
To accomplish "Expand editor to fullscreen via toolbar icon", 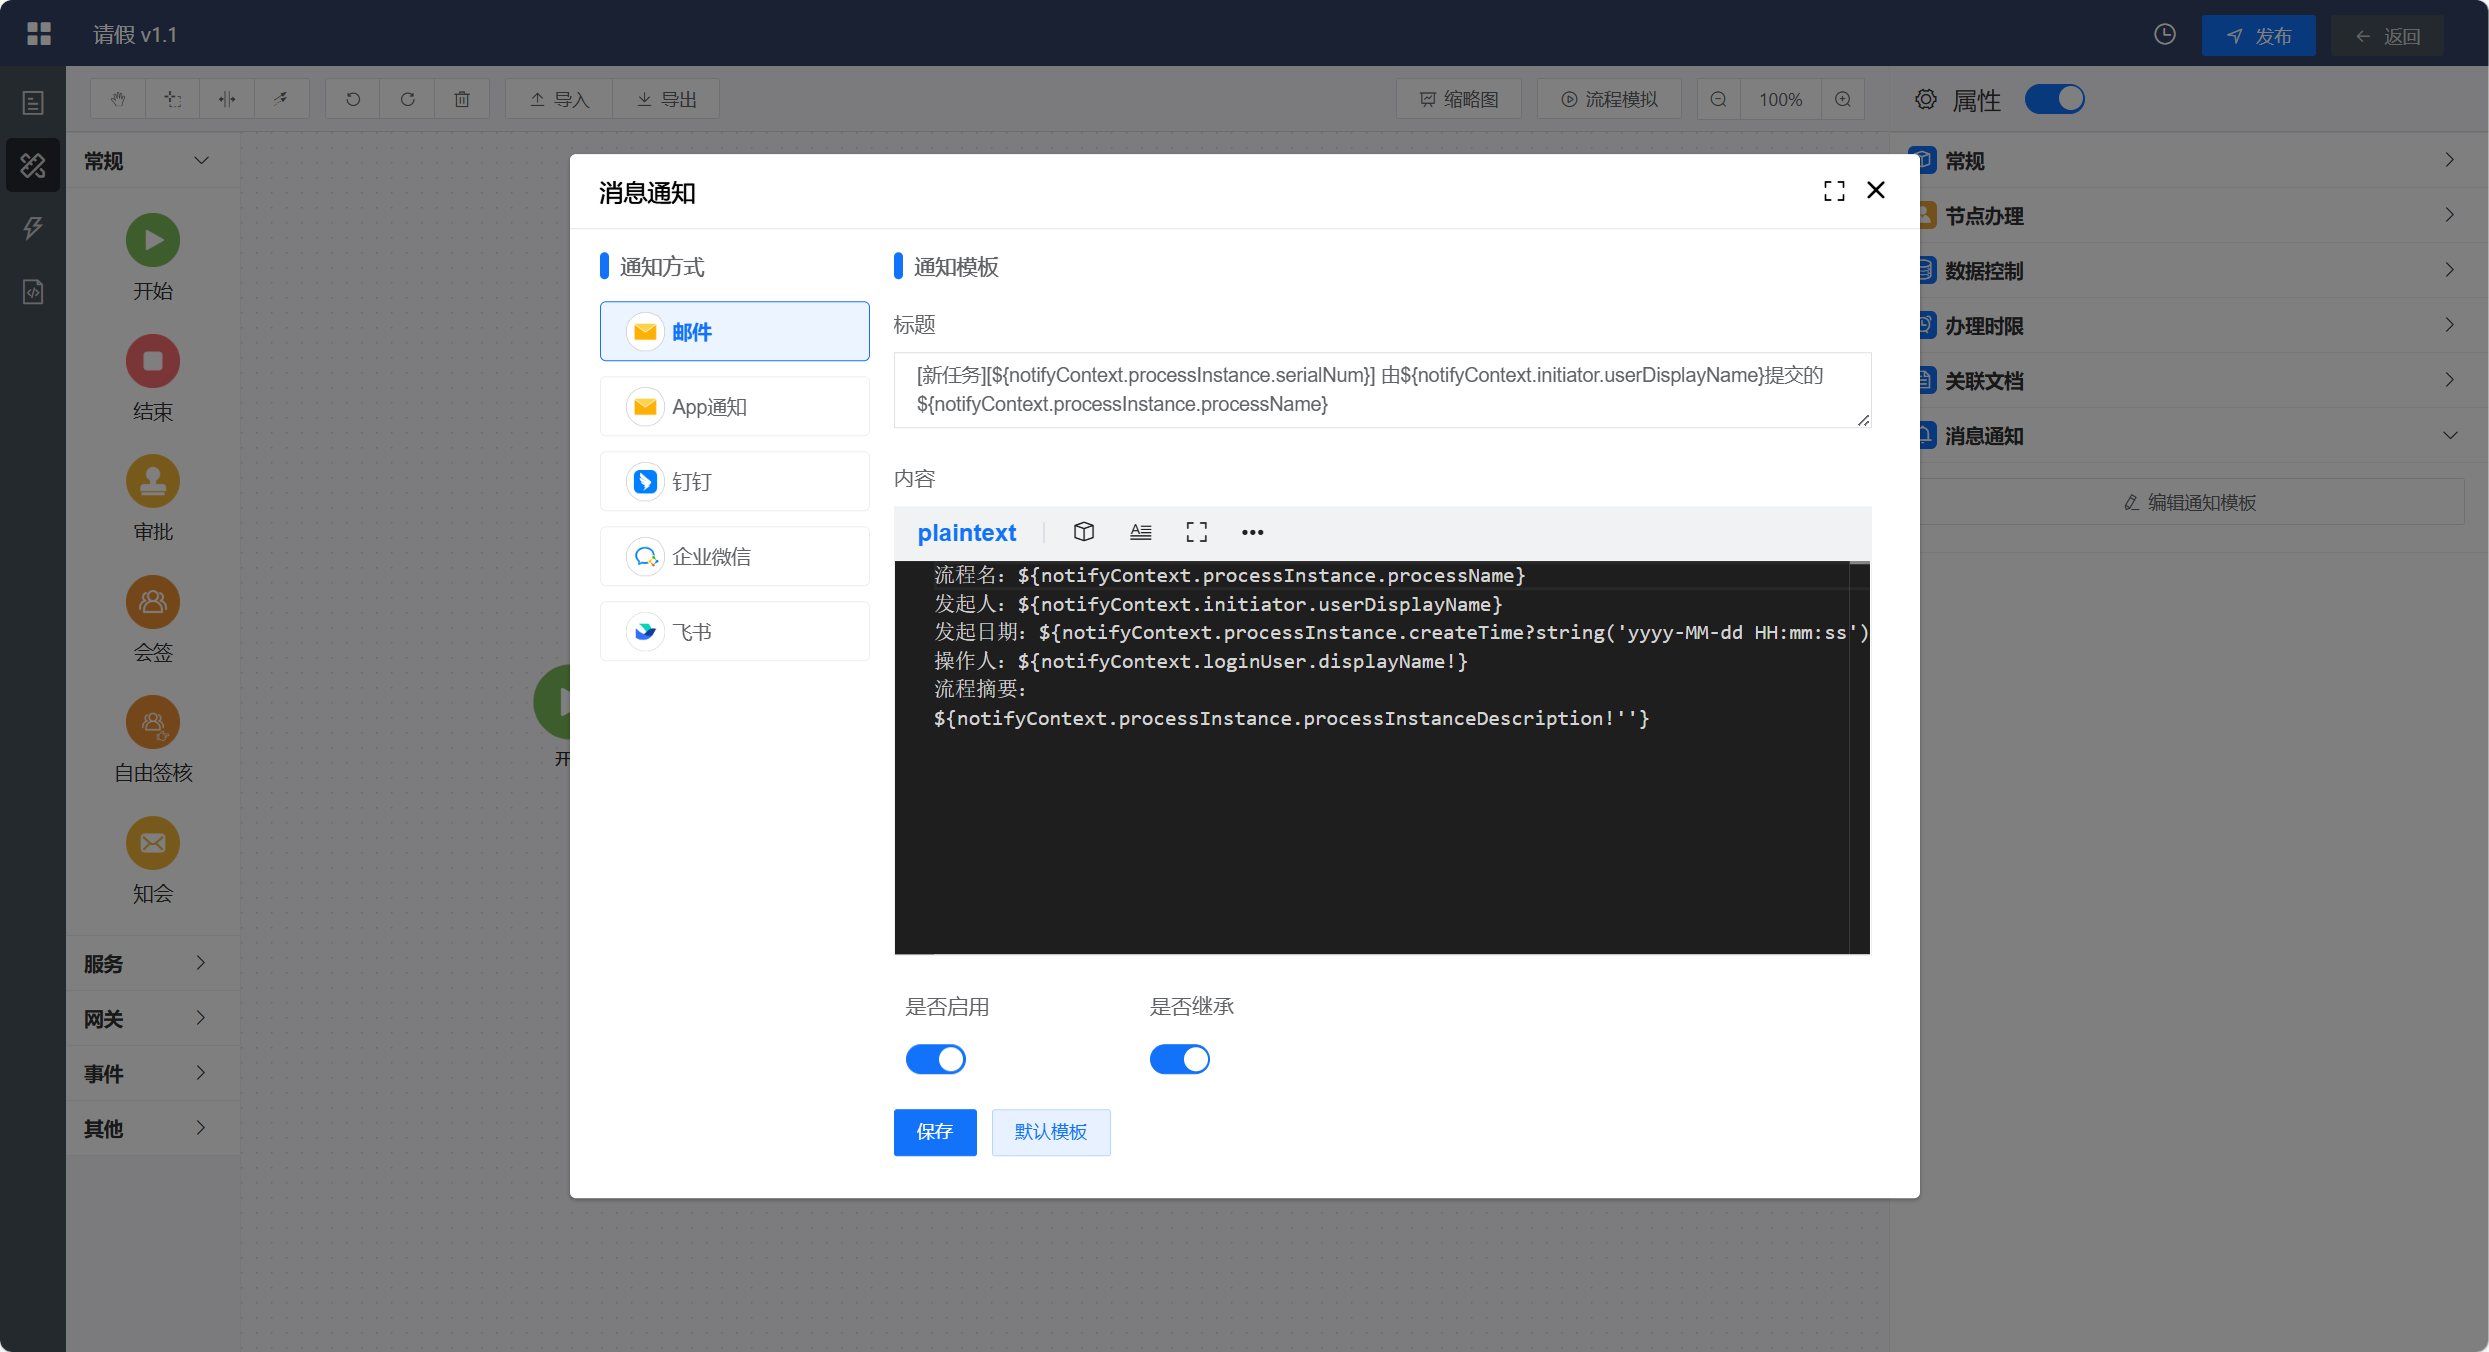I will (x=1196, y=532).
